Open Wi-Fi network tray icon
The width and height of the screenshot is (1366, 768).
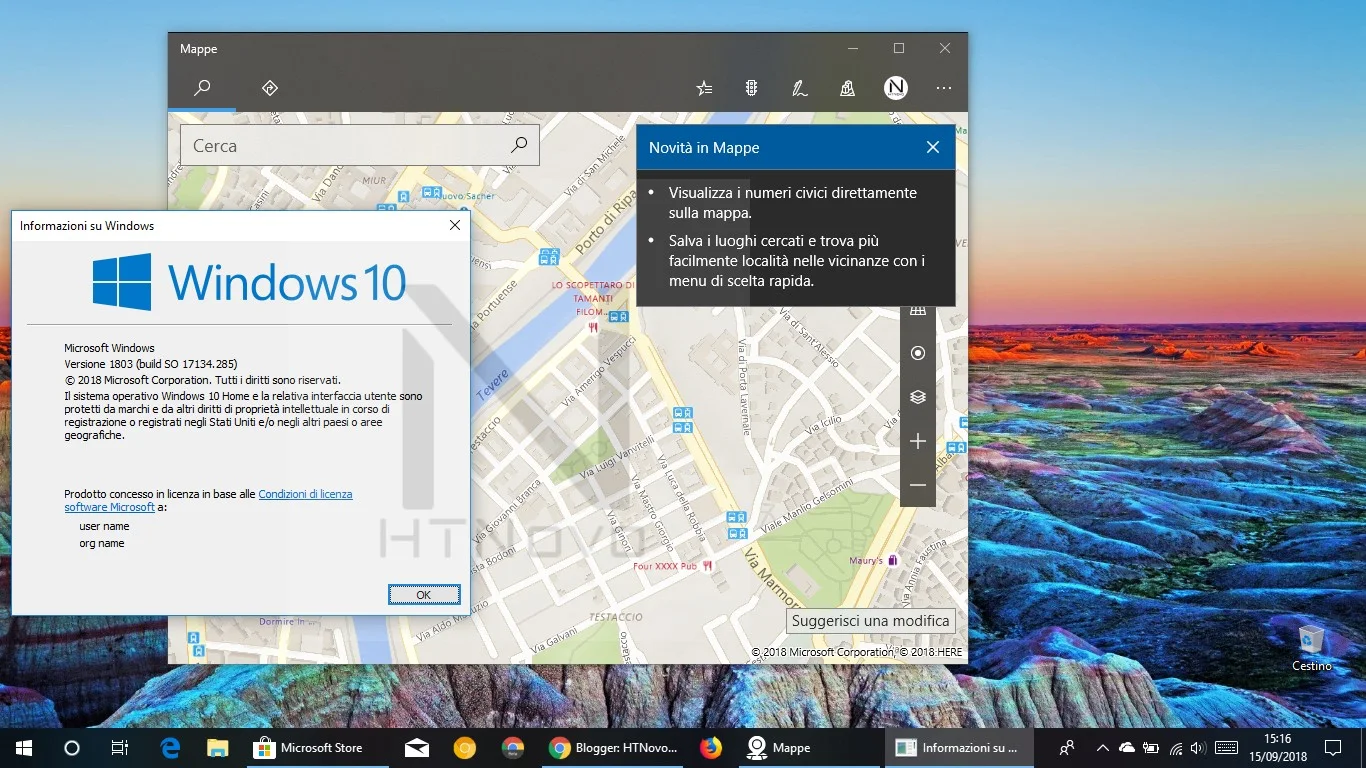click(x=1175, y=748)
